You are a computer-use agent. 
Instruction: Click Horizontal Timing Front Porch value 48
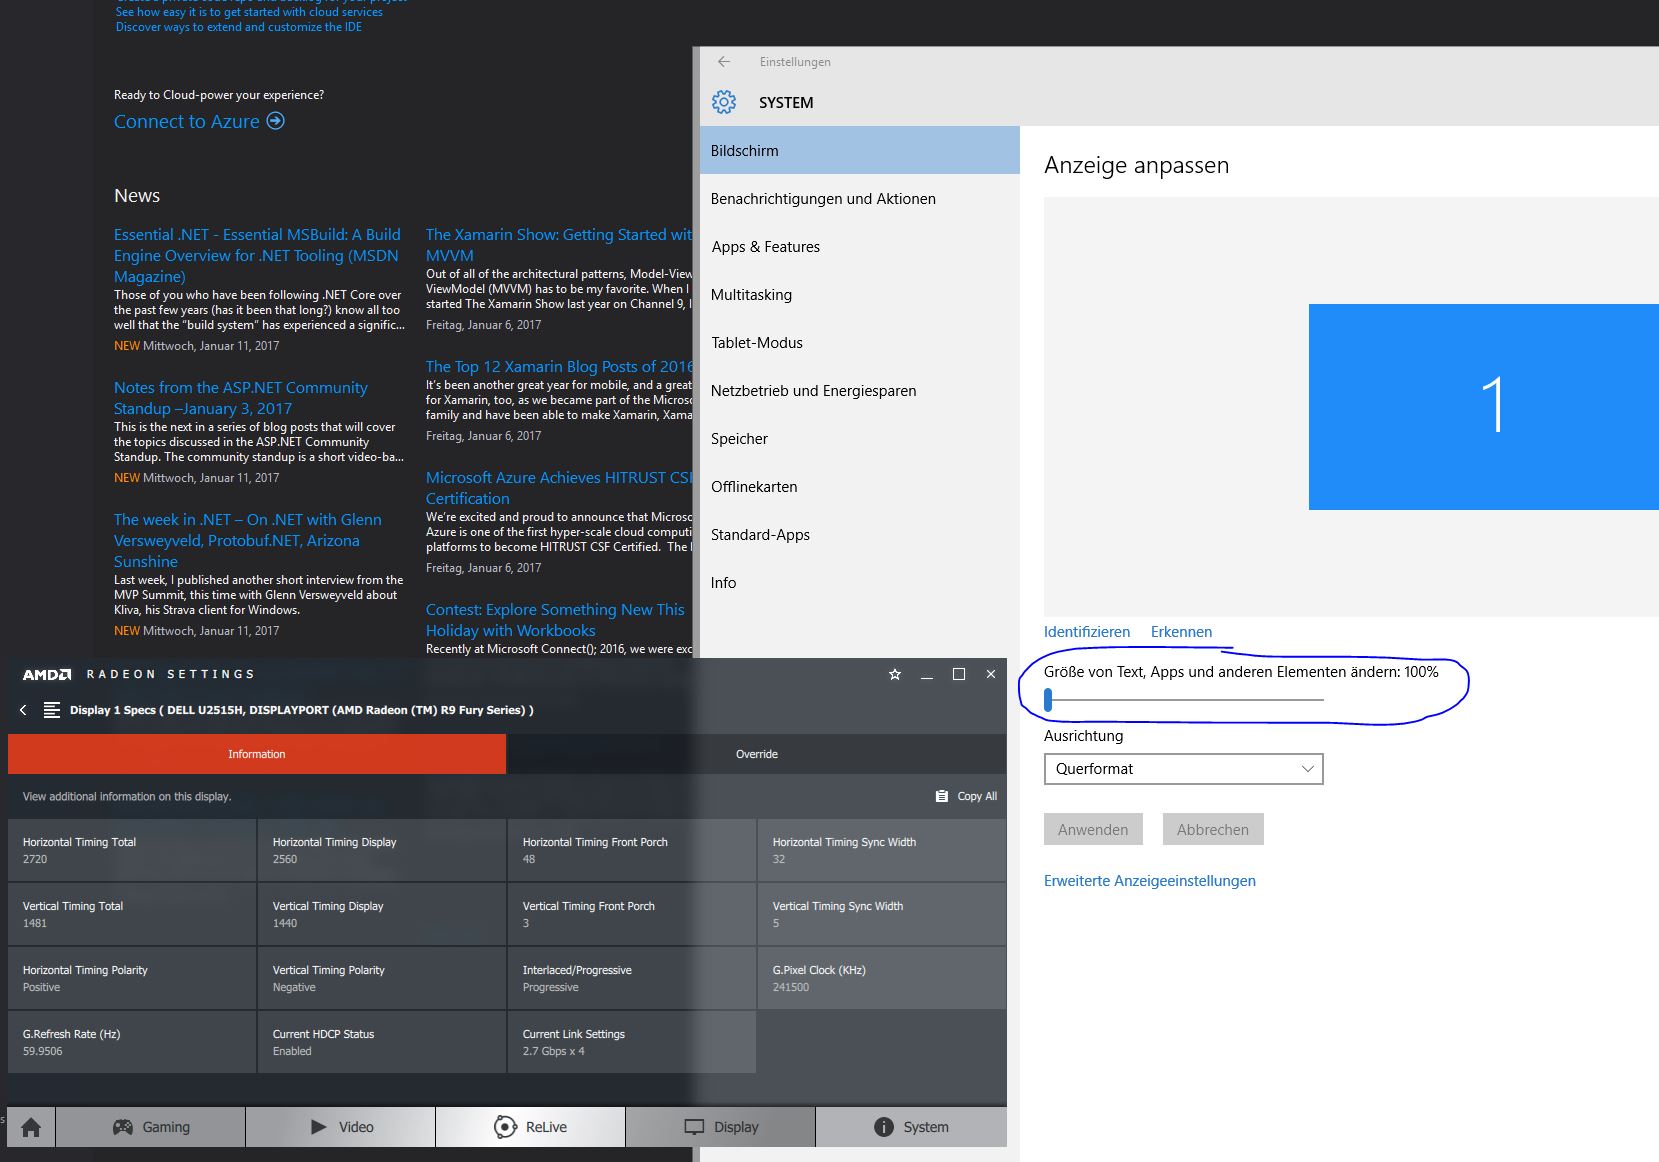point(529,859)
